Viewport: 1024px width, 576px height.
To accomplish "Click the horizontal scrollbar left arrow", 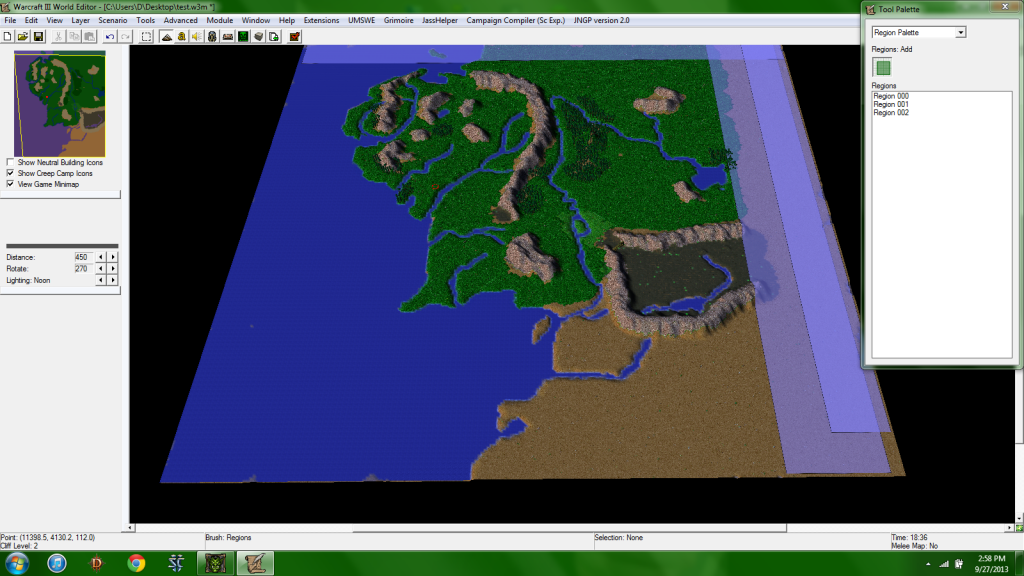I will tap(131, 528).
